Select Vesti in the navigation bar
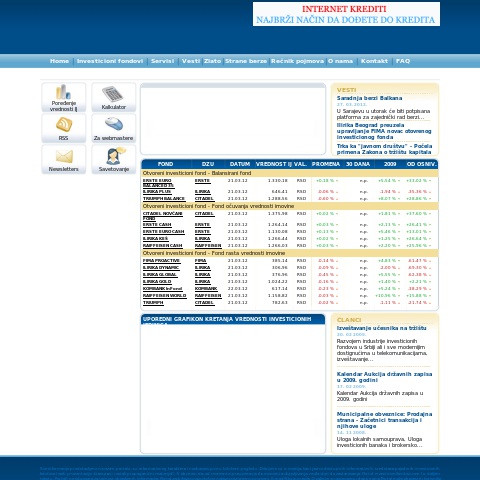This screenshot has width=480, height=480. [x=191, y=61]
